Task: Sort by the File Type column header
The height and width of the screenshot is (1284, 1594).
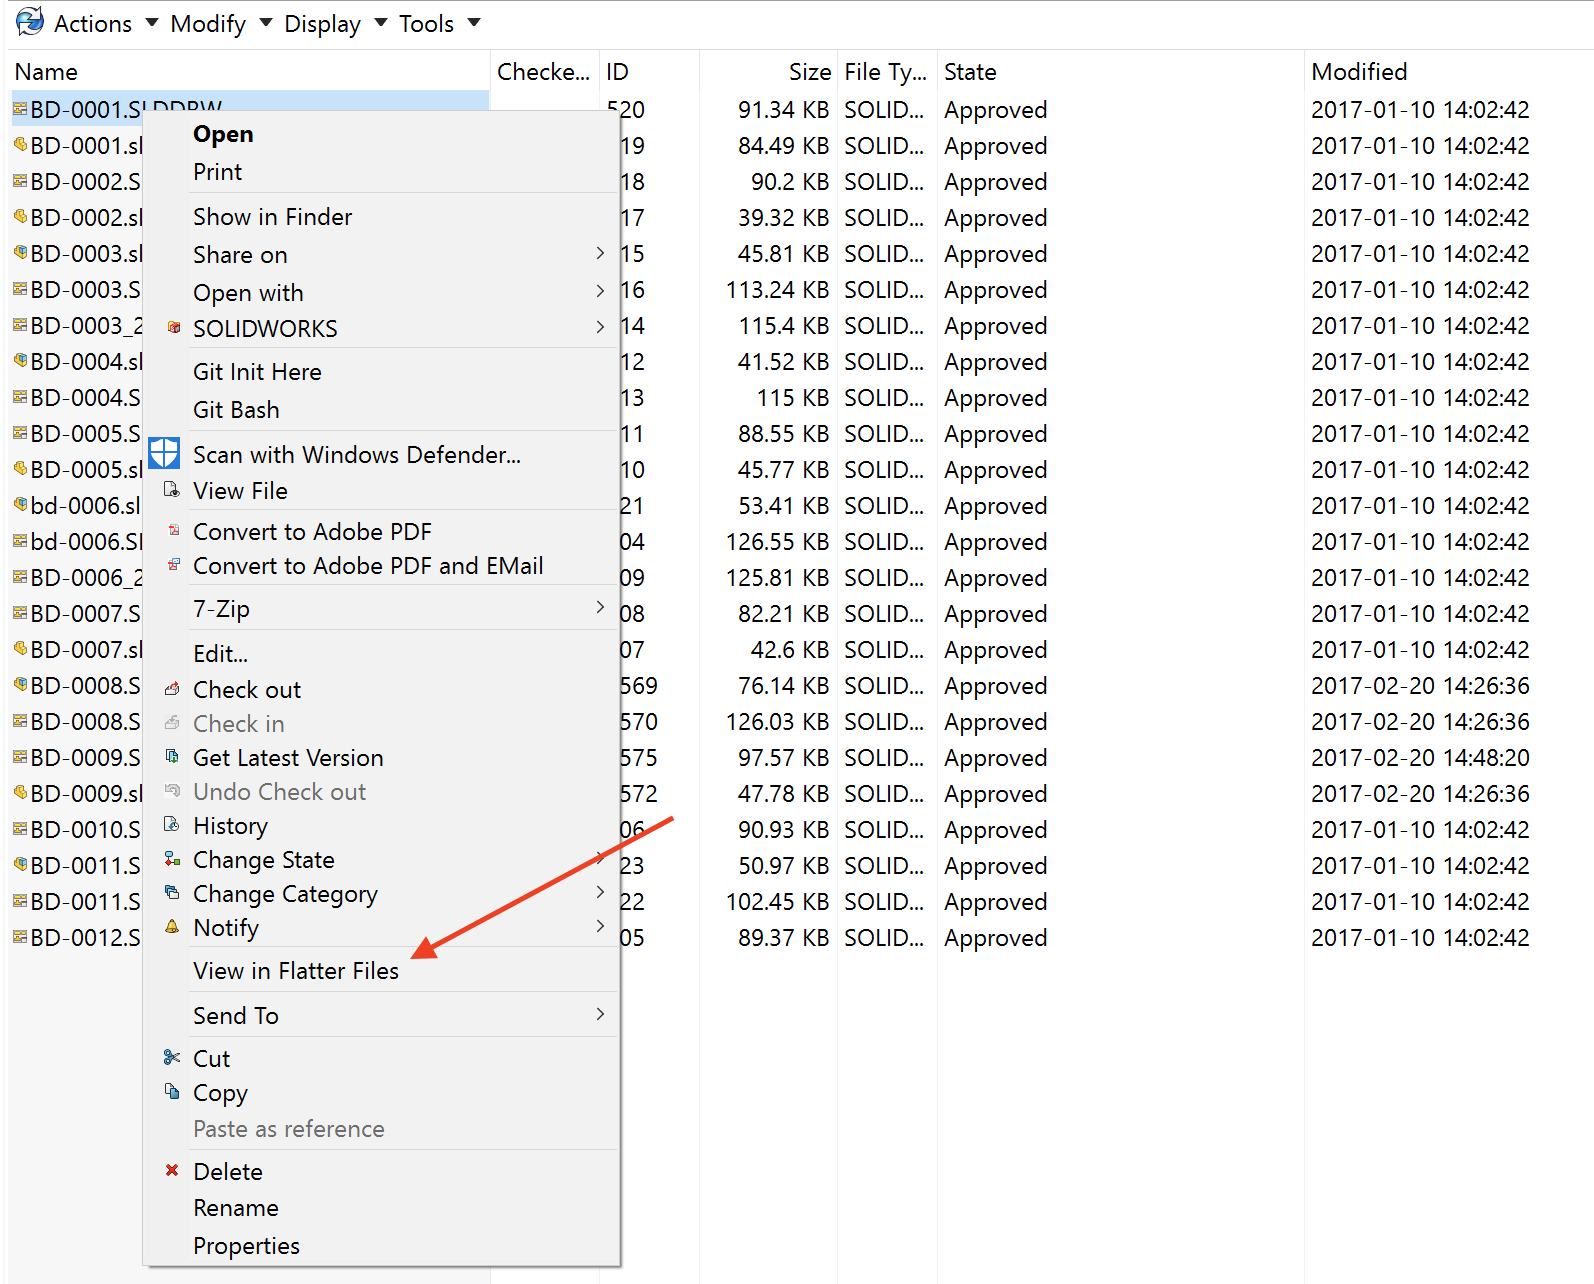Action: pos(886,72)
